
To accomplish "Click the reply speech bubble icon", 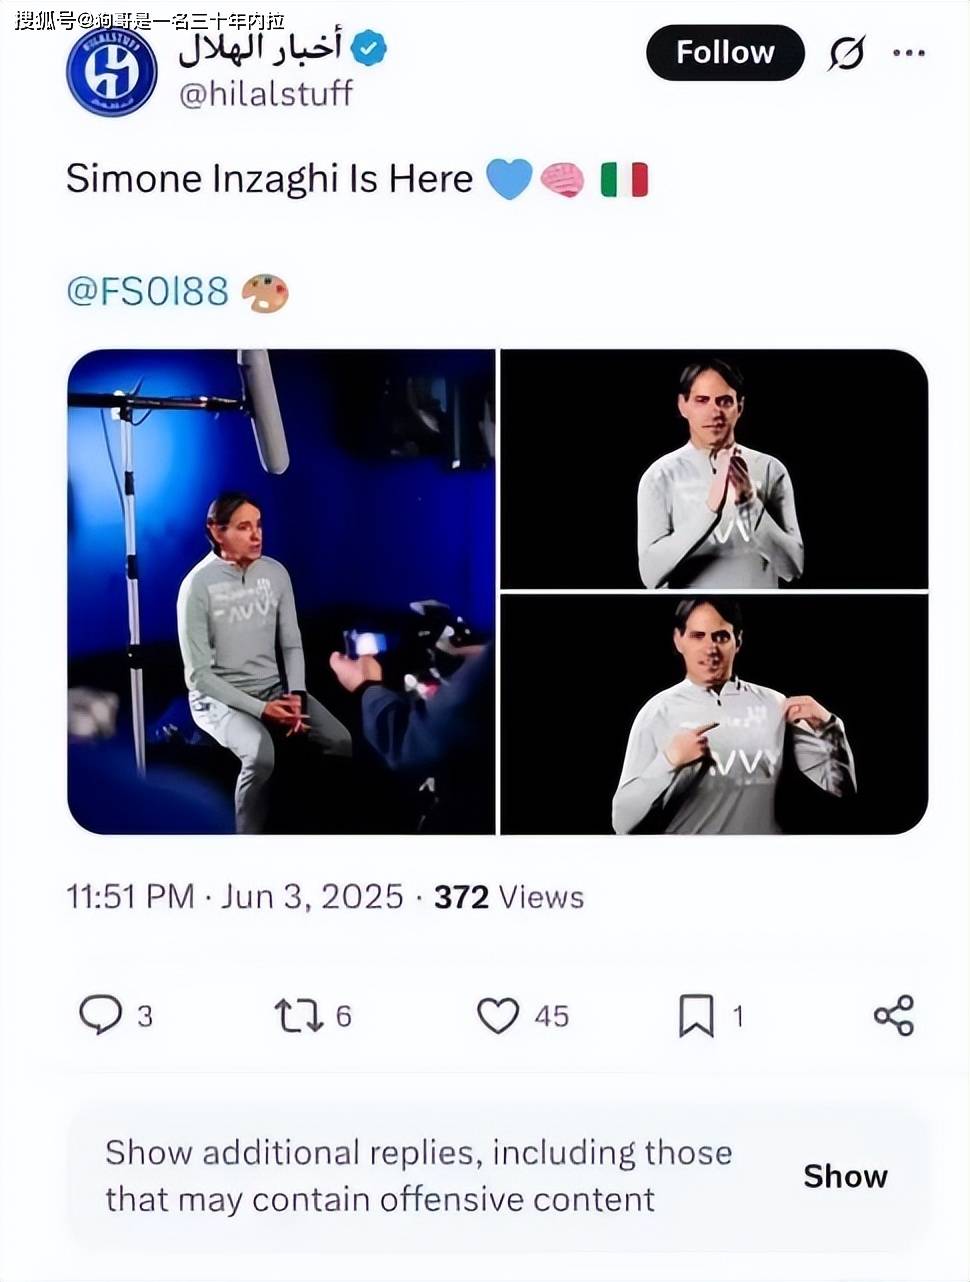I will click(100, 1015).
